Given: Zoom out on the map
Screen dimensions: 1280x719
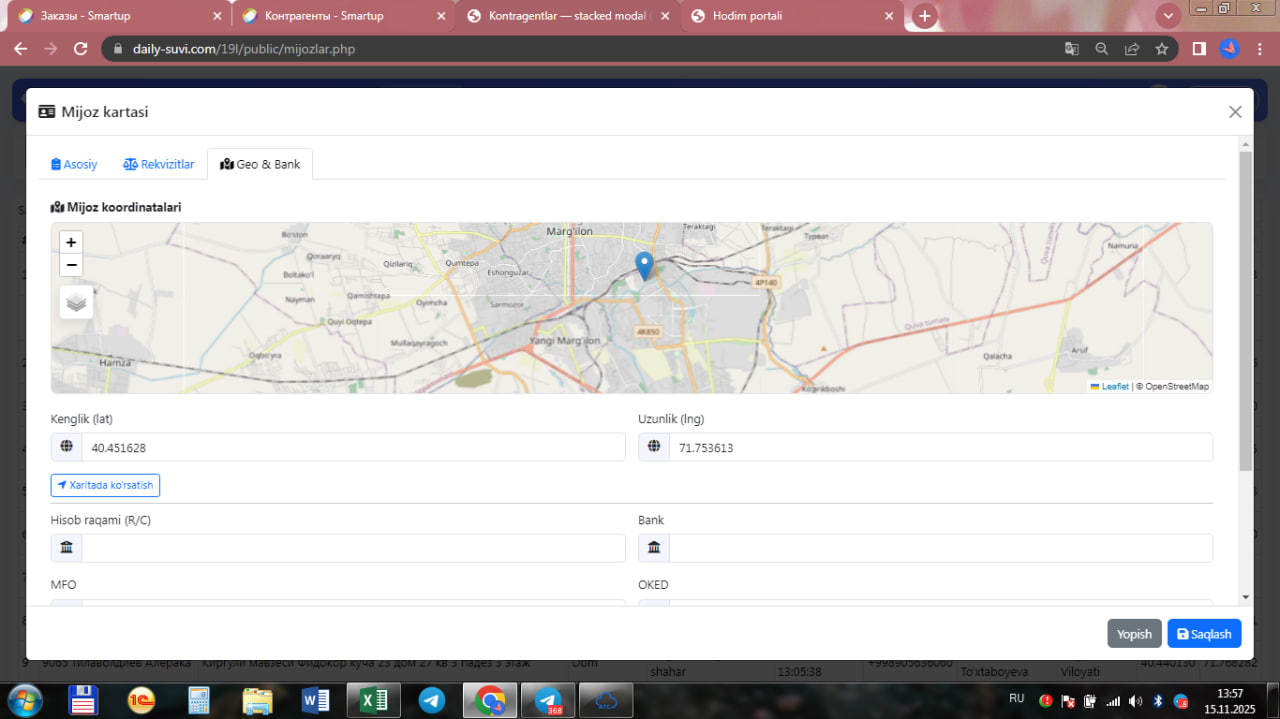Looking at the screenshot, I should click(71, 265).
